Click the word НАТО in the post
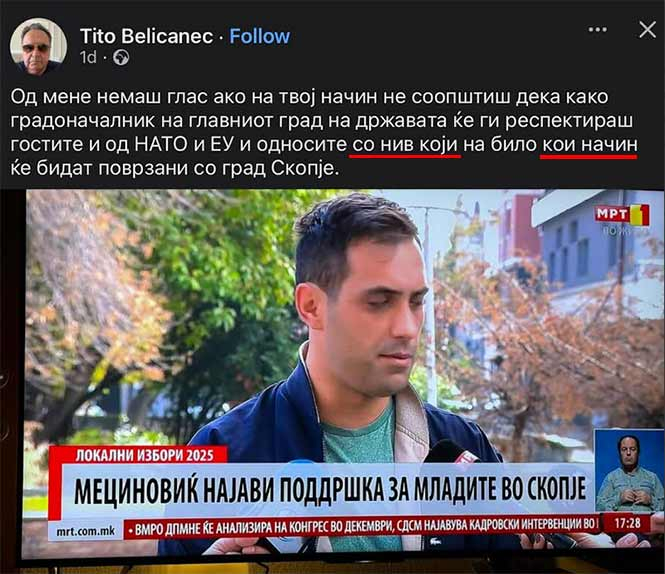This screenshot has width=665, height=574. (161, 145)
